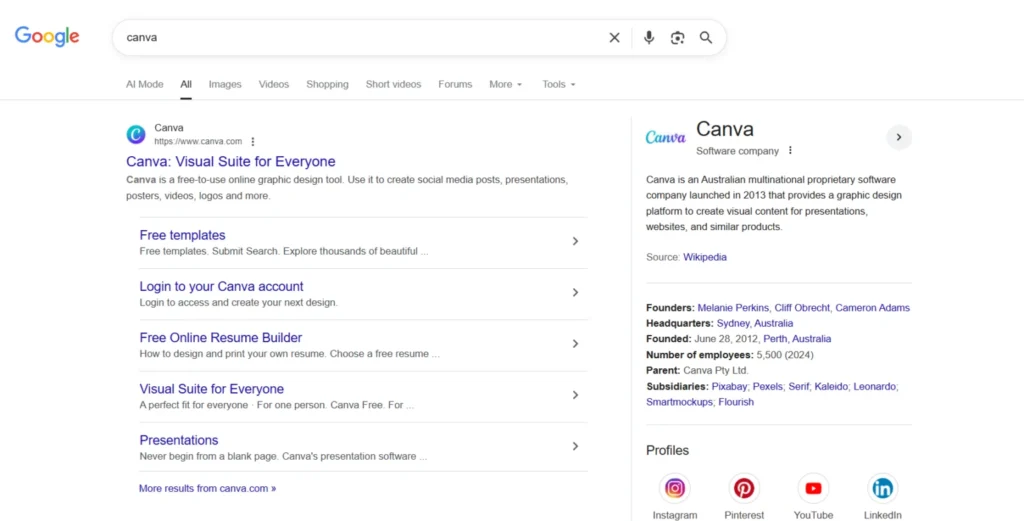Click the https://www.canva.com URL text

coord(198,142)
